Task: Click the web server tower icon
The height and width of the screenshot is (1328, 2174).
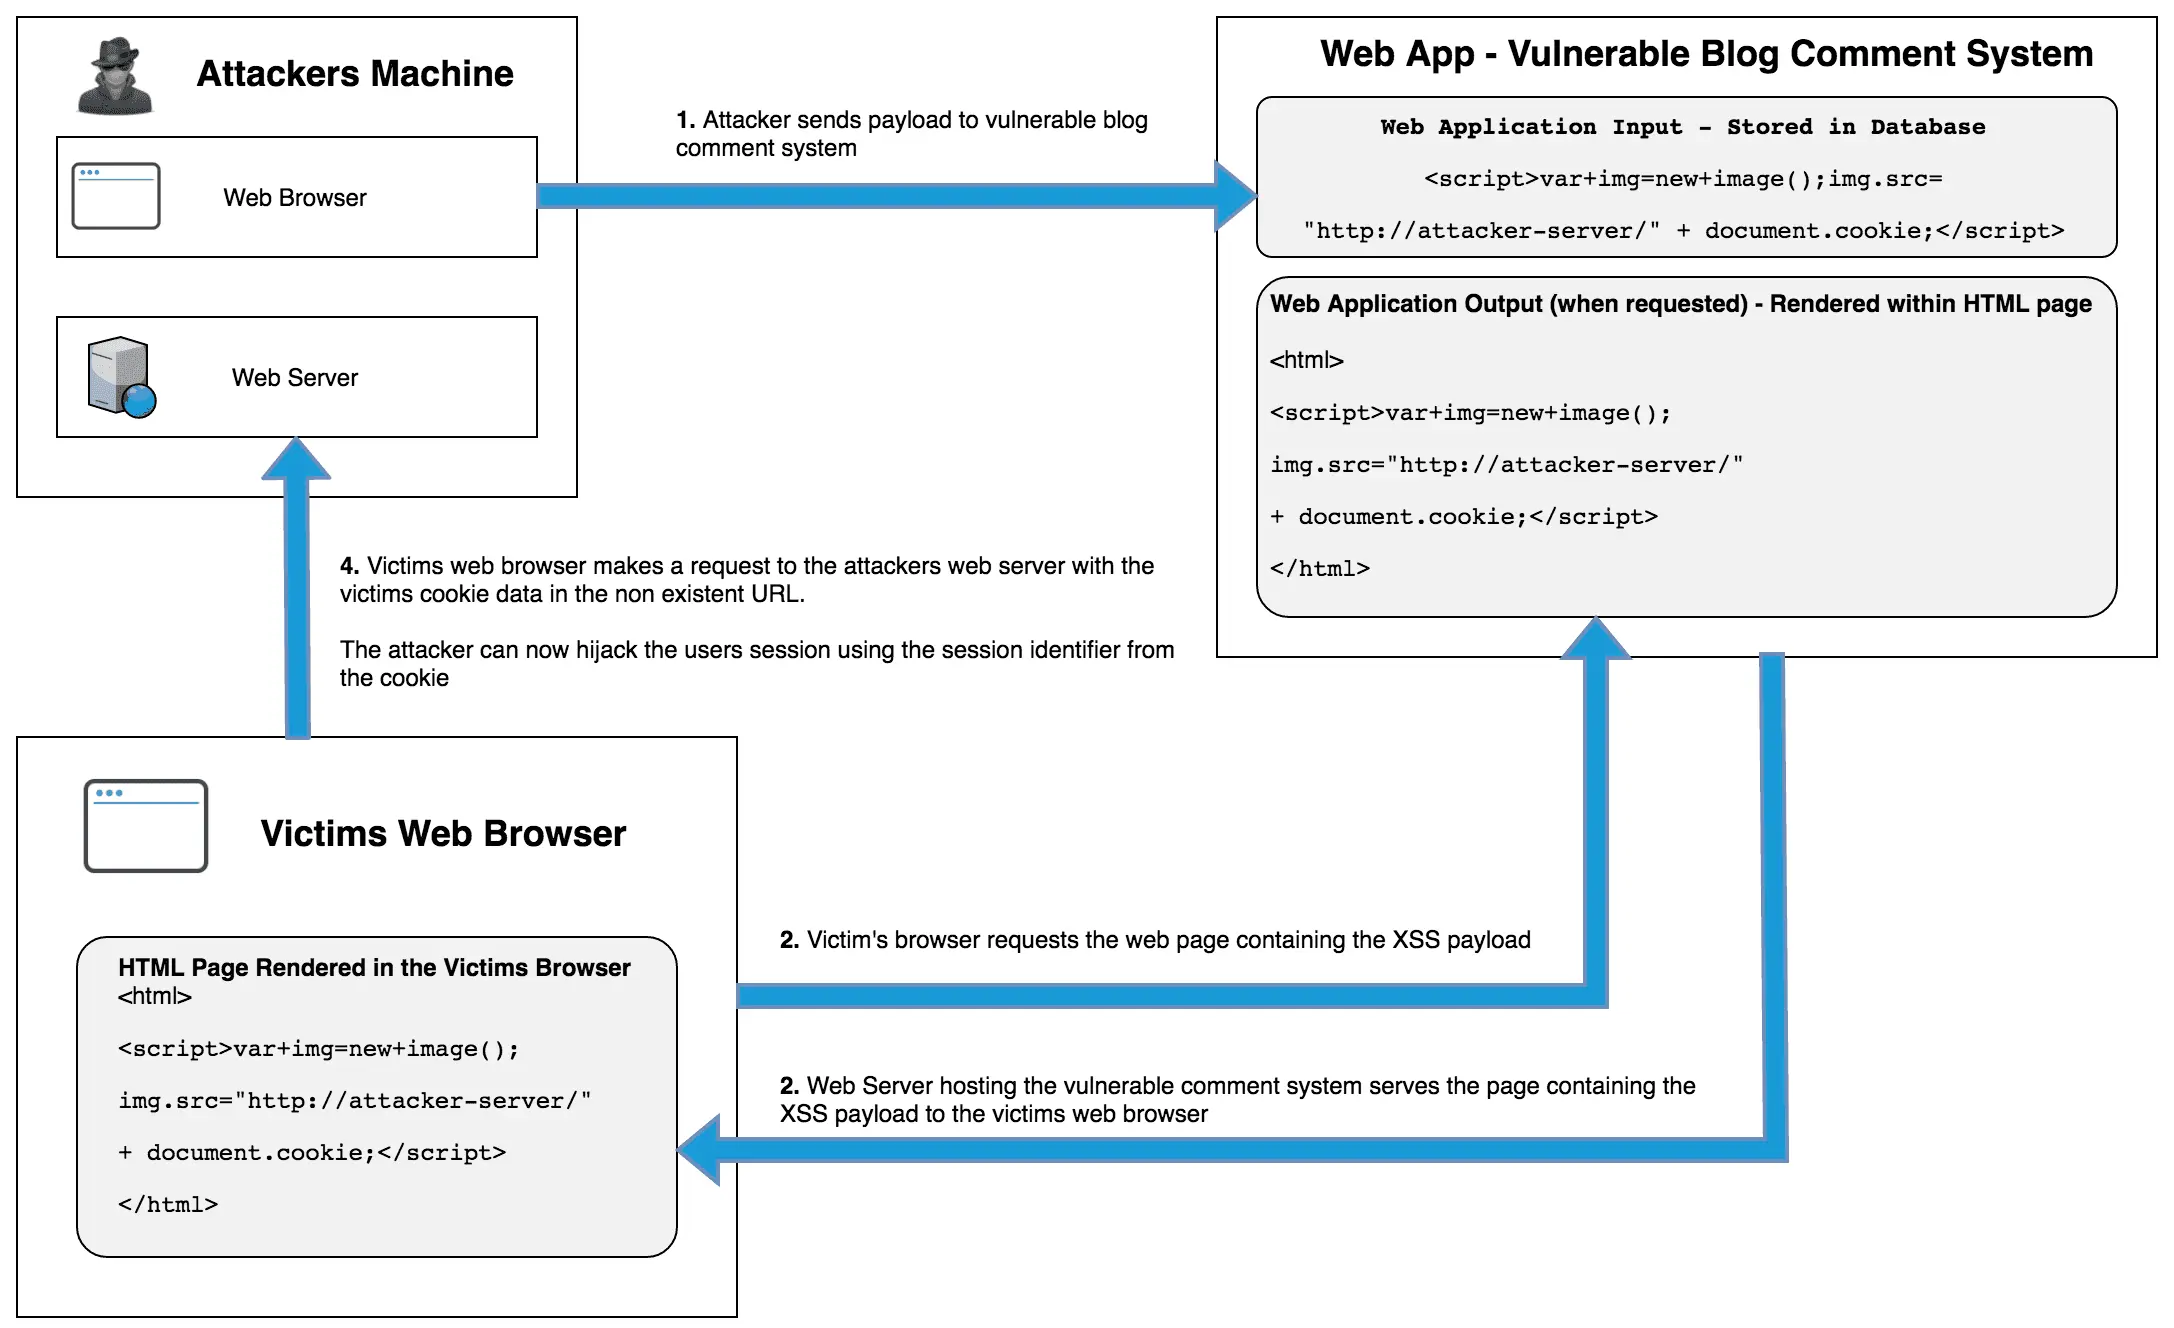Action: [x=121, y=377]
